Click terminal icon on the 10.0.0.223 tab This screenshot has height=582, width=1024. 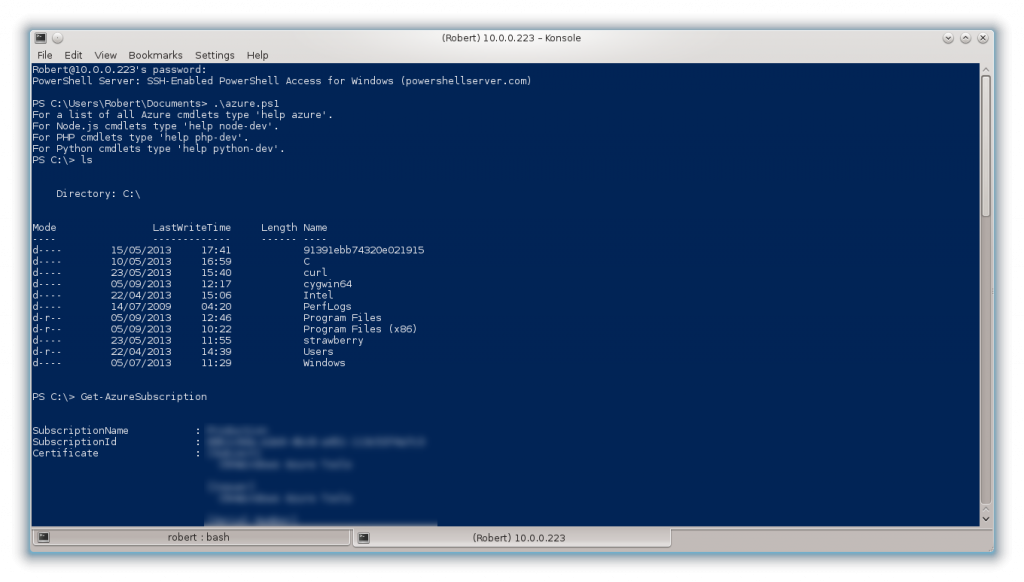click(364, 537)
